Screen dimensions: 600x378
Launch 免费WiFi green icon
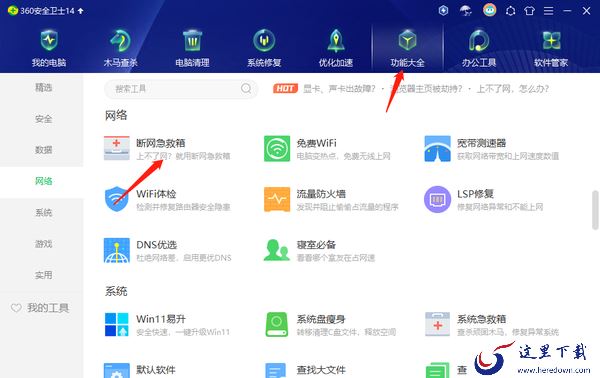click(277, 148)
